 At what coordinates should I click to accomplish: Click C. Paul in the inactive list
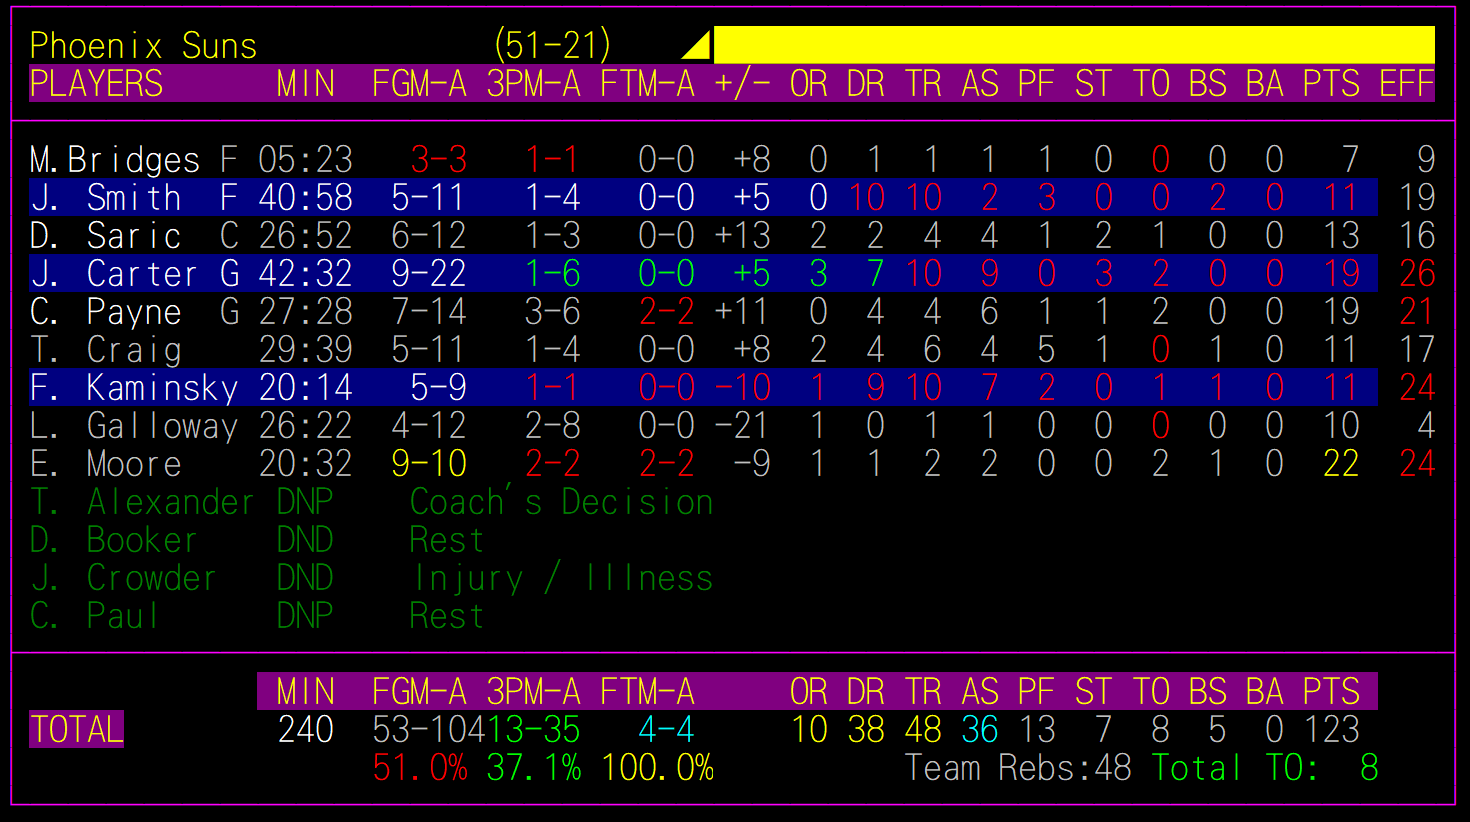pyautogui.click(x=95, y=616)
